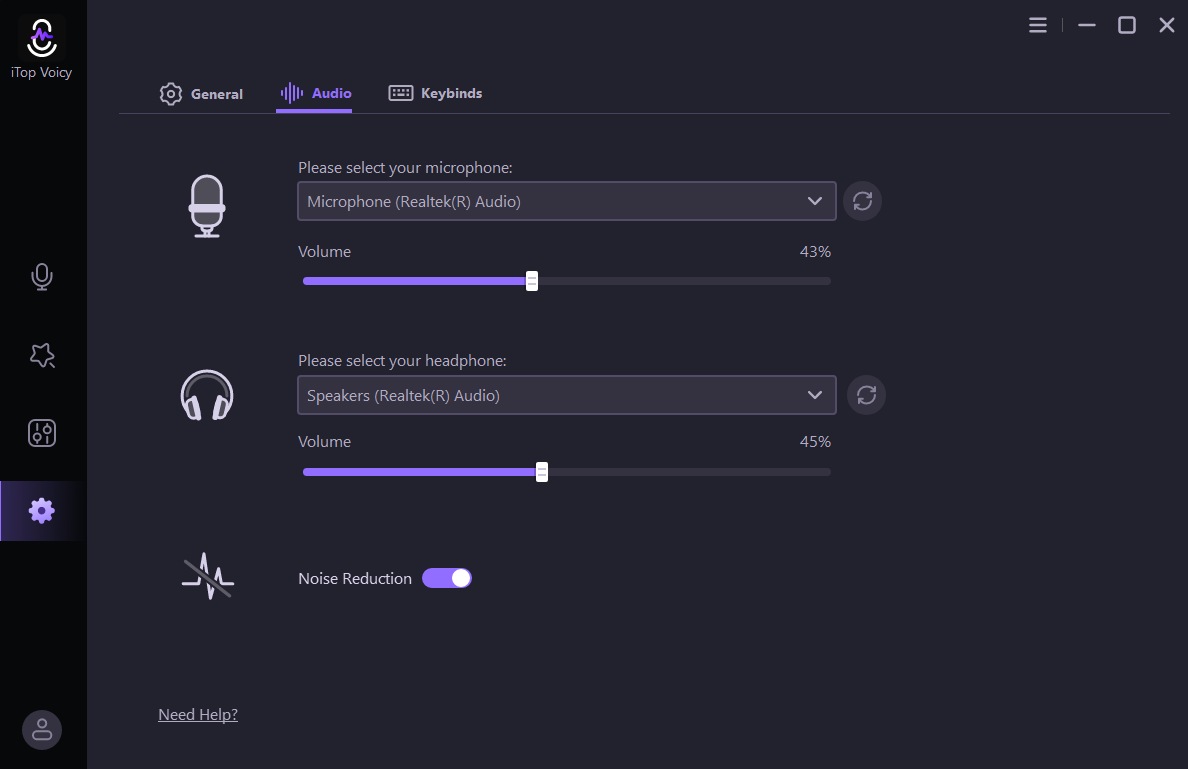This screenshot has width=1188, height=769.
Task: Select the voice changer microphone icon in sidebar
Action: coord(41,277)
